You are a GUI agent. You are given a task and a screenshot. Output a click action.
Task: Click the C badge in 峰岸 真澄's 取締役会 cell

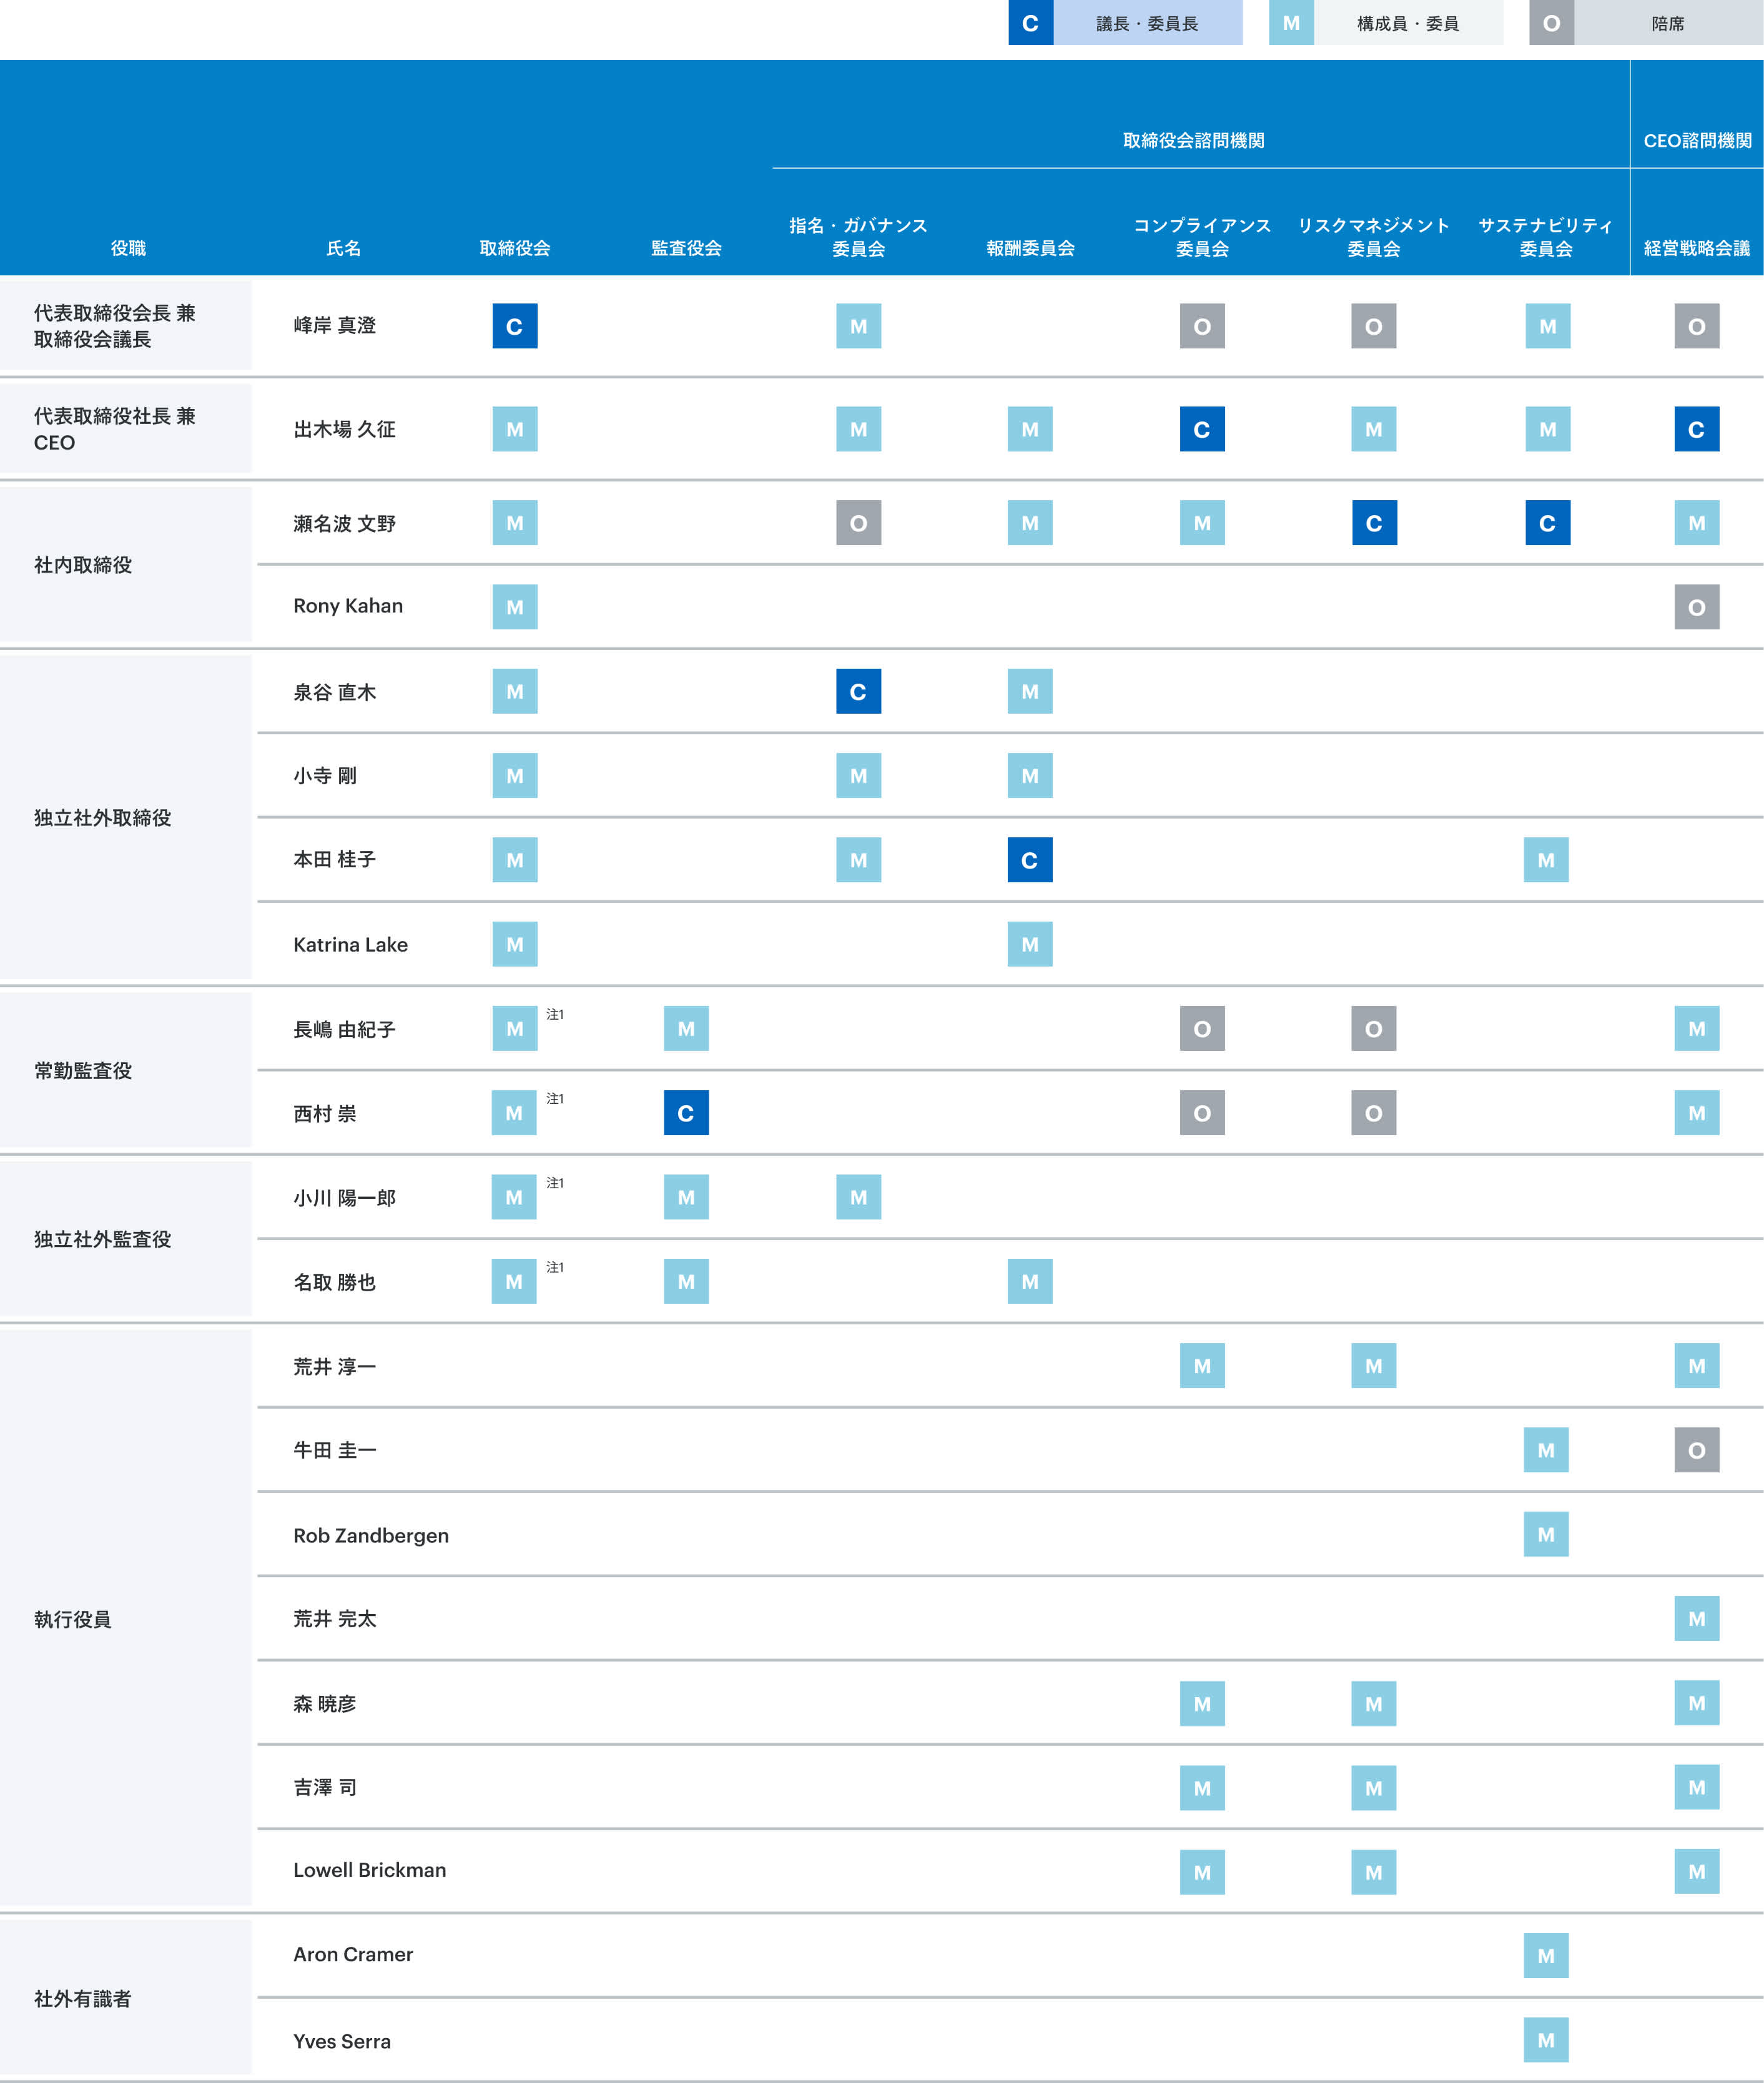[x=514, y=326]
